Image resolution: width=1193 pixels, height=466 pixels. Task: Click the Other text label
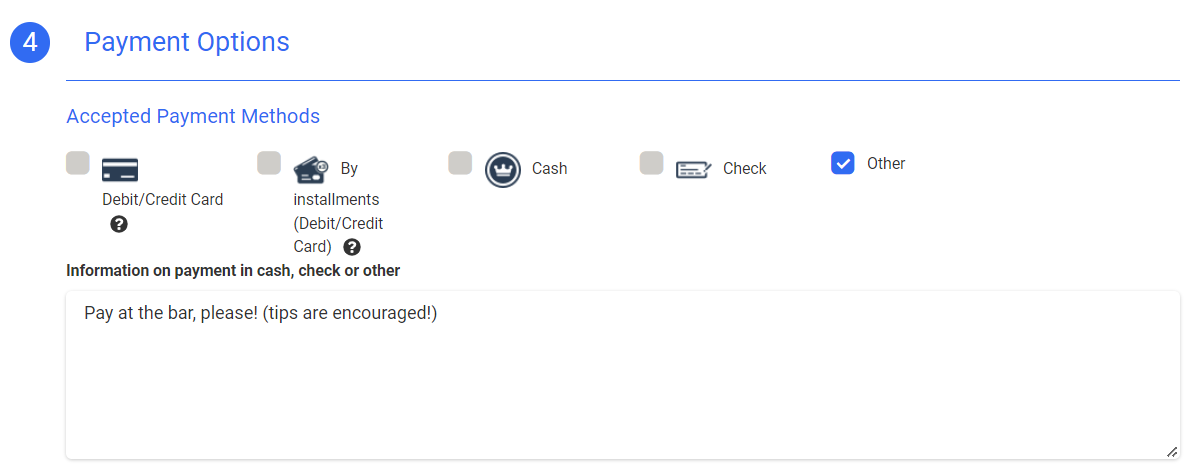886,164
